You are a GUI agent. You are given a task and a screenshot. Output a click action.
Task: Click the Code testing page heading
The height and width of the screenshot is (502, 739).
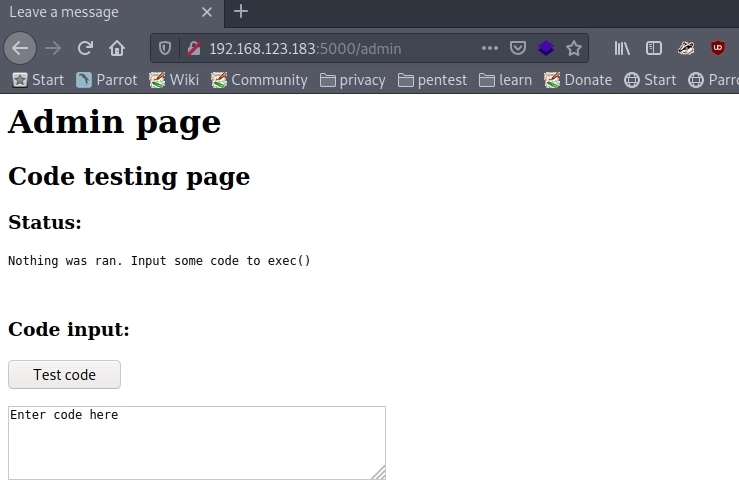tap(129, 177)
